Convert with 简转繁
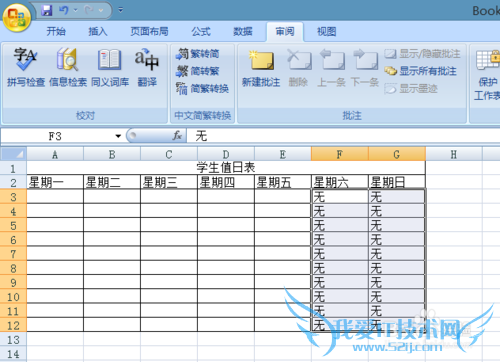 198,71
